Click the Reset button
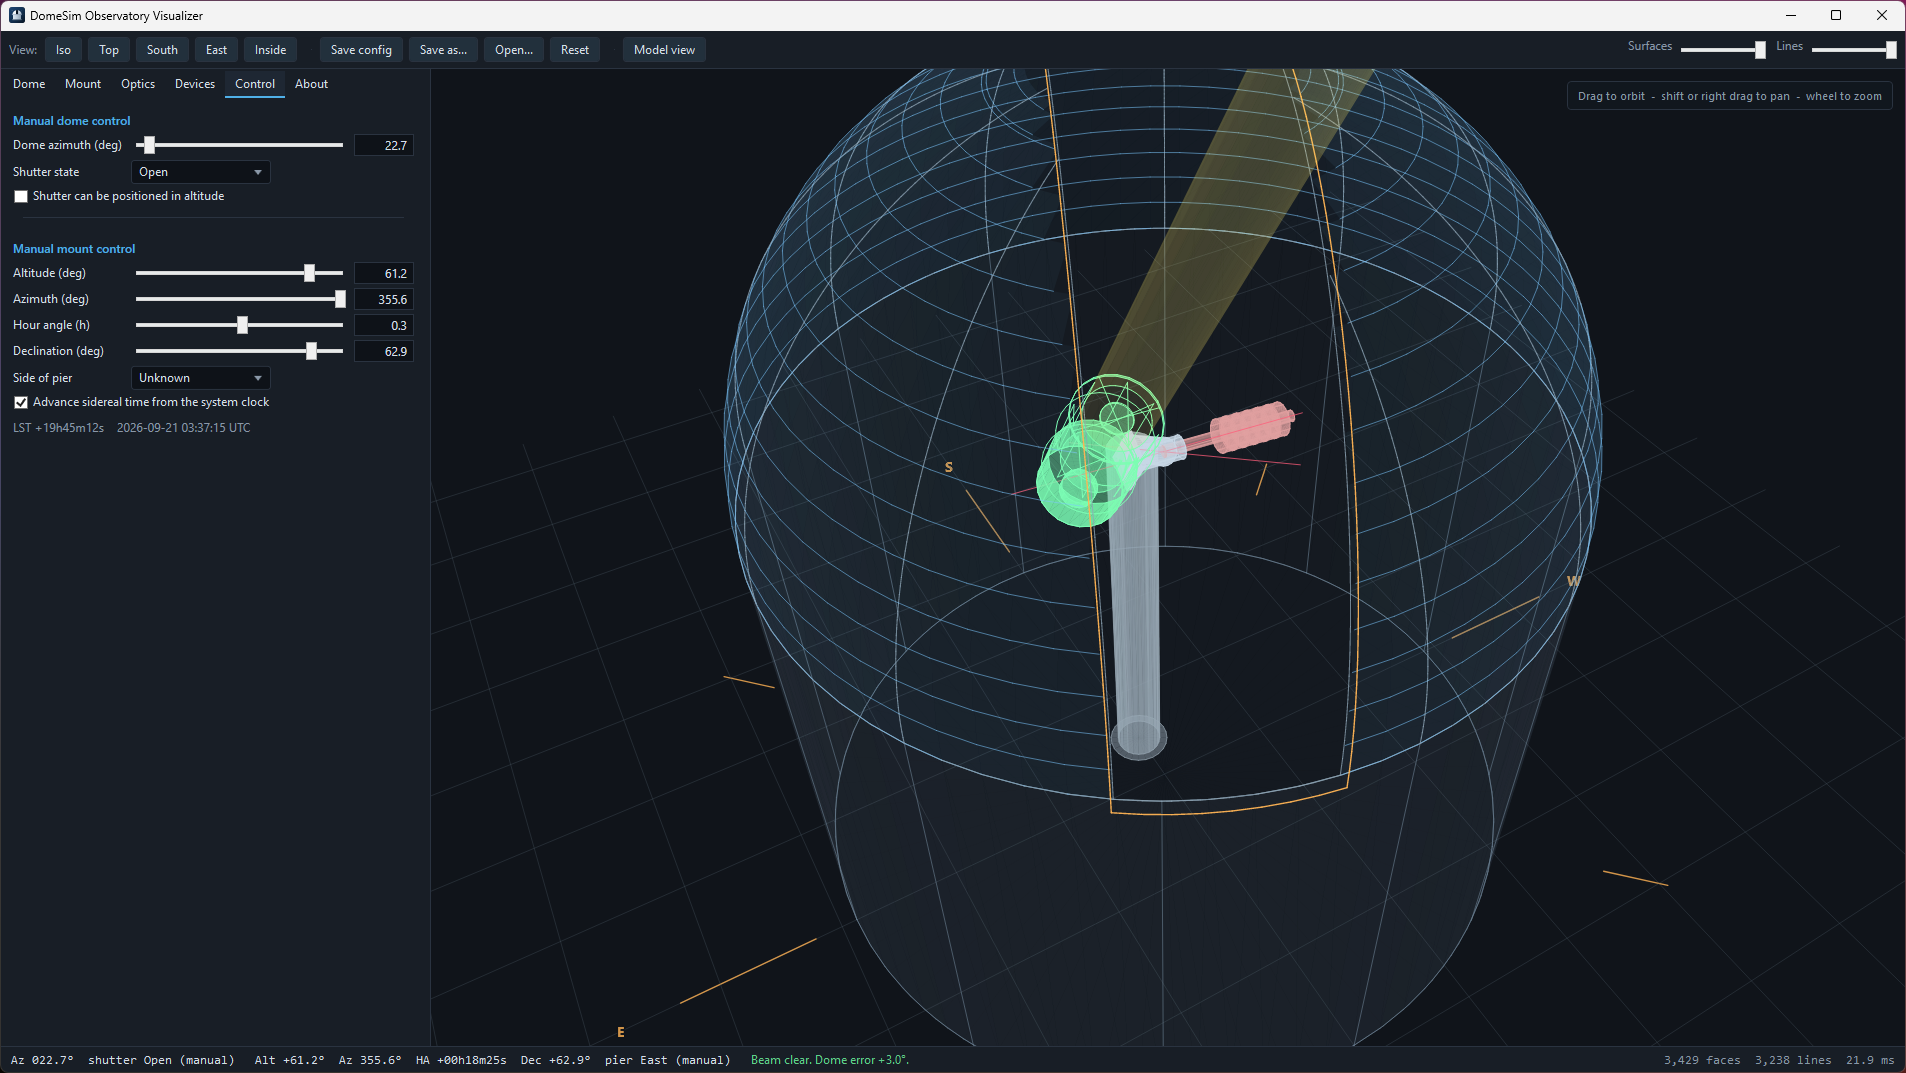The width and height of the screenshot is (1906, 1073). click(x=575, y=50)
